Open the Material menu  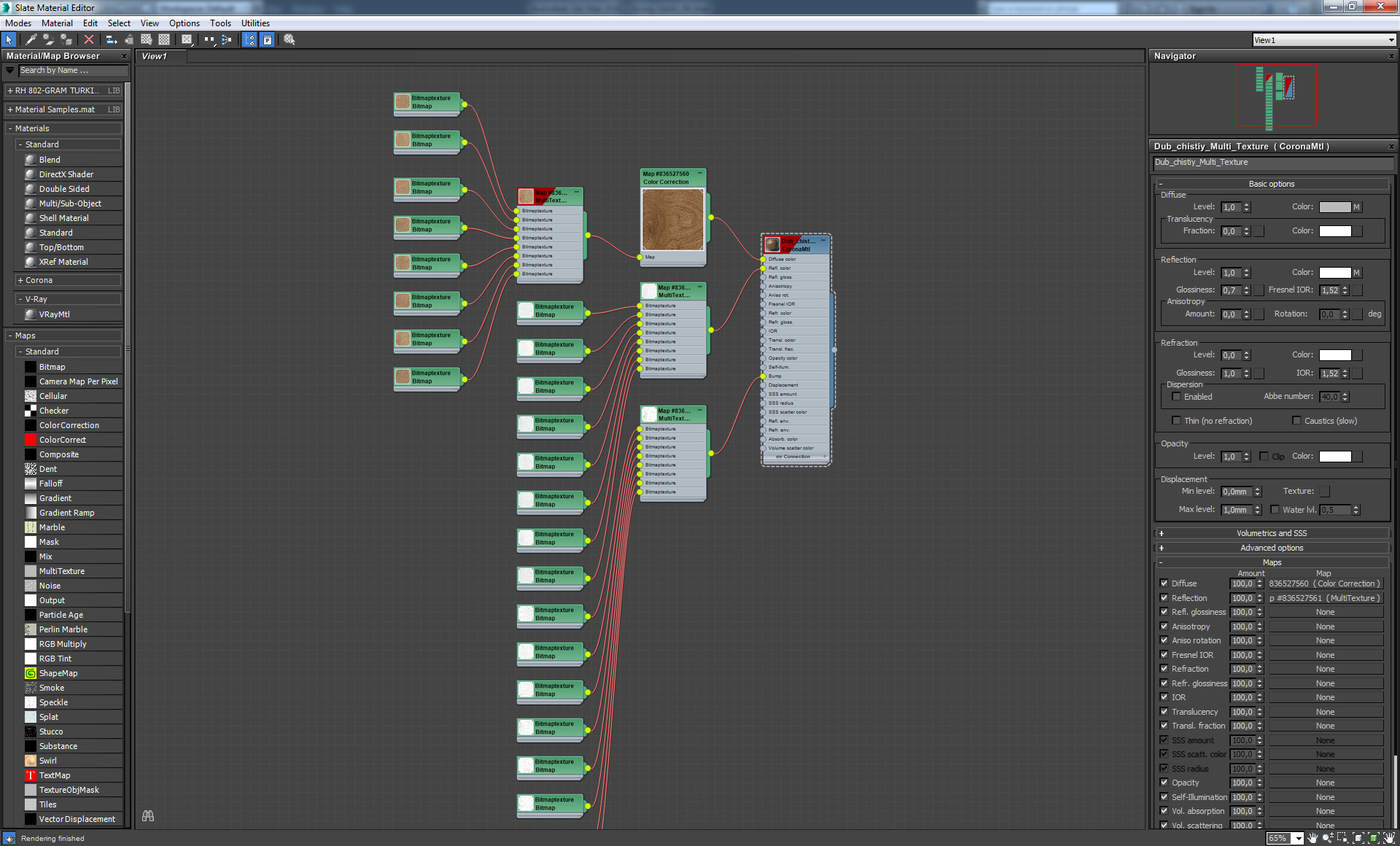click(x=57, y=22)
